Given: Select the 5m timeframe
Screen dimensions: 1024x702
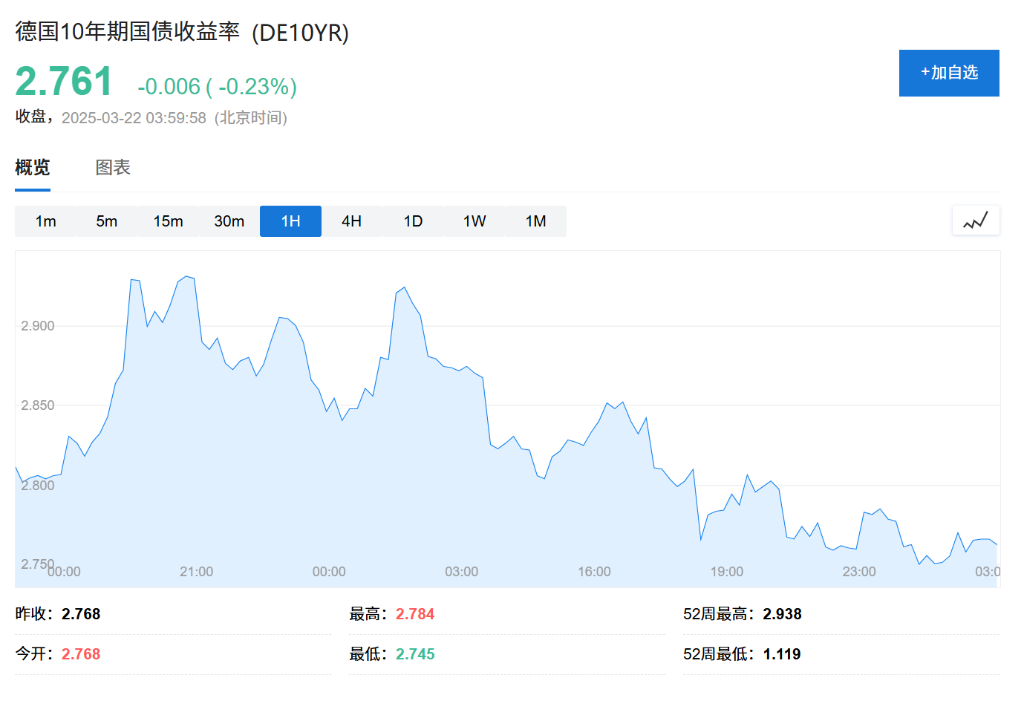Looking at the screenshot, I should 106,221.
